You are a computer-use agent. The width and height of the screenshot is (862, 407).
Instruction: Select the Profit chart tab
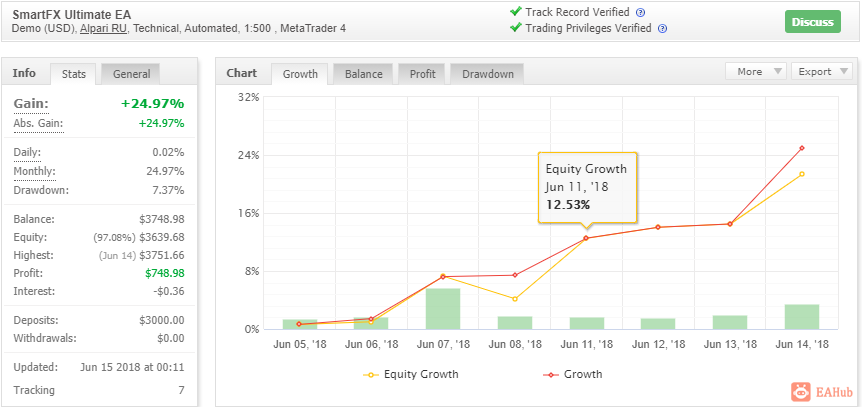(x=422, y=74)
